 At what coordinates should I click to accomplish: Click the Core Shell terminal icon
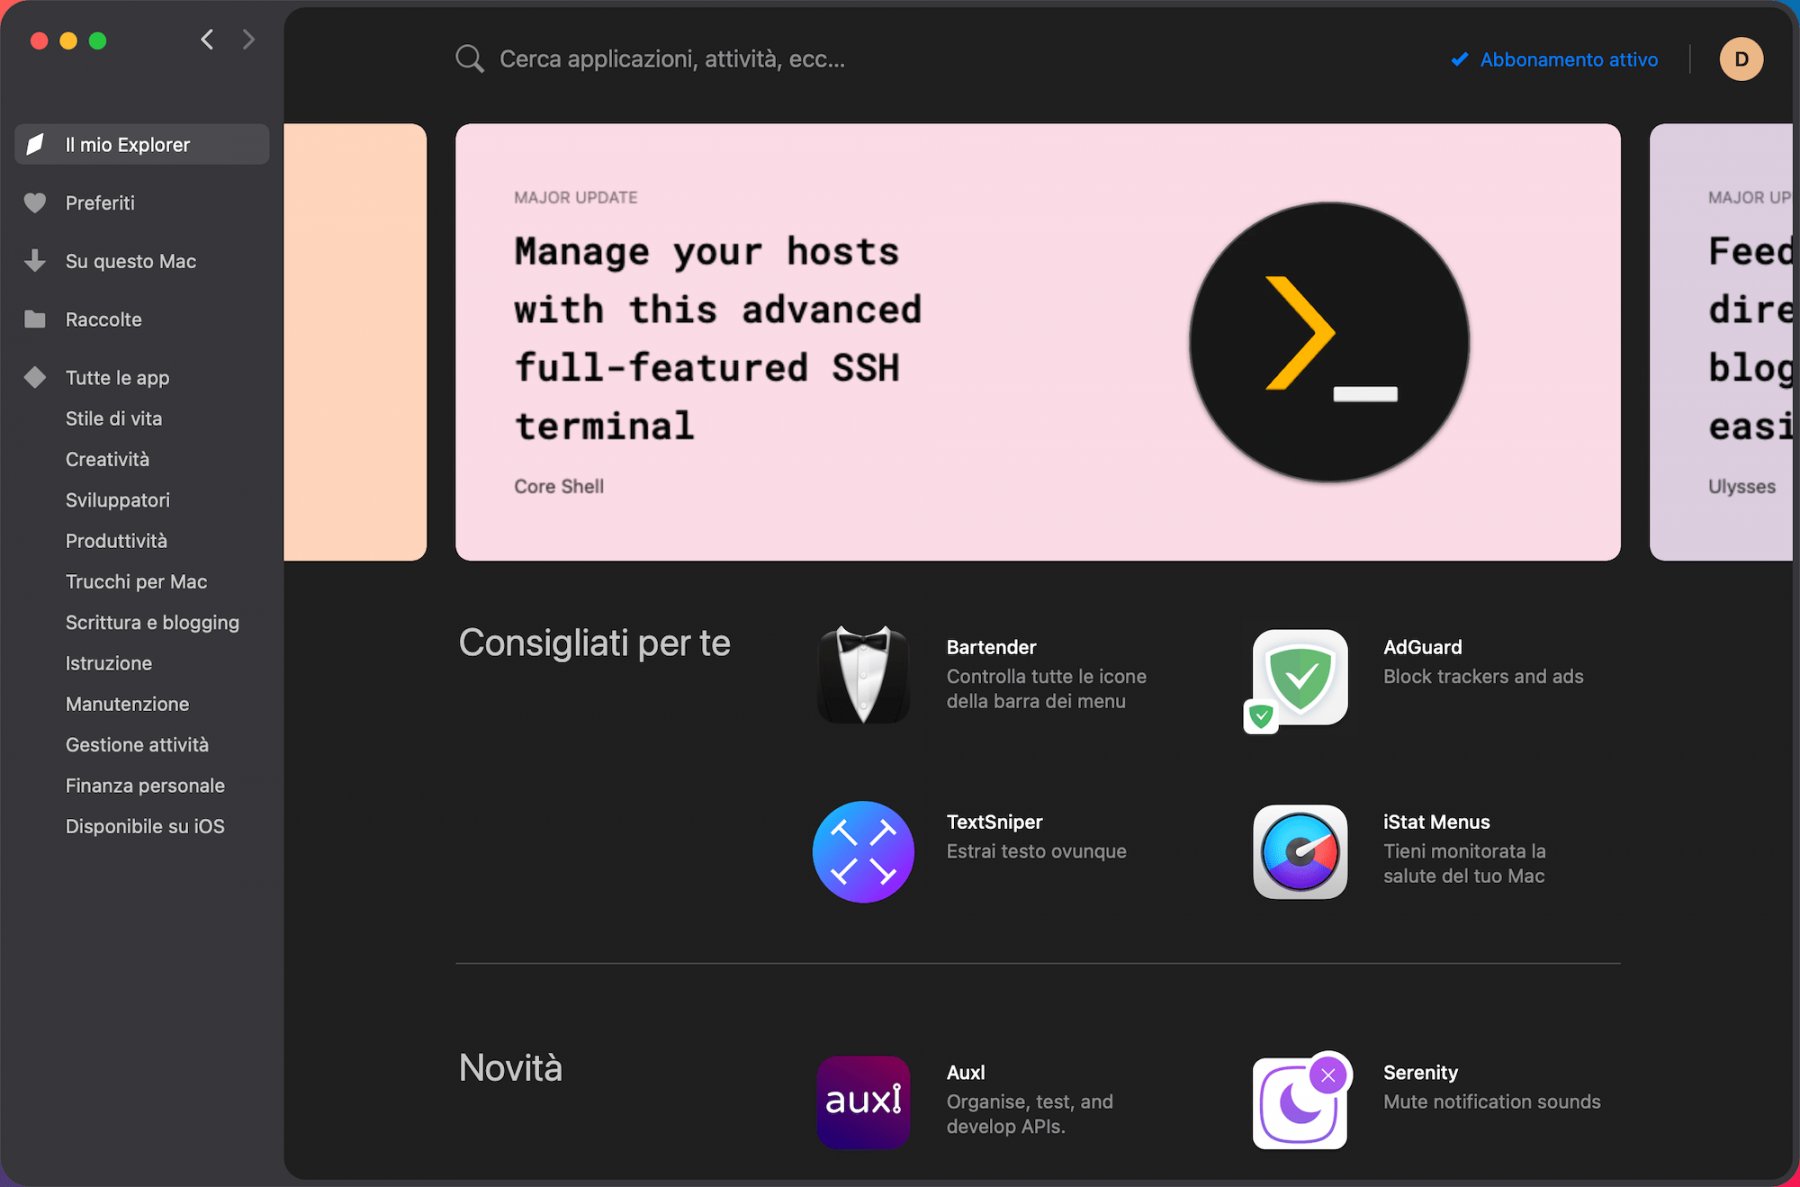pyautogui.click(x=1328, y=342)
